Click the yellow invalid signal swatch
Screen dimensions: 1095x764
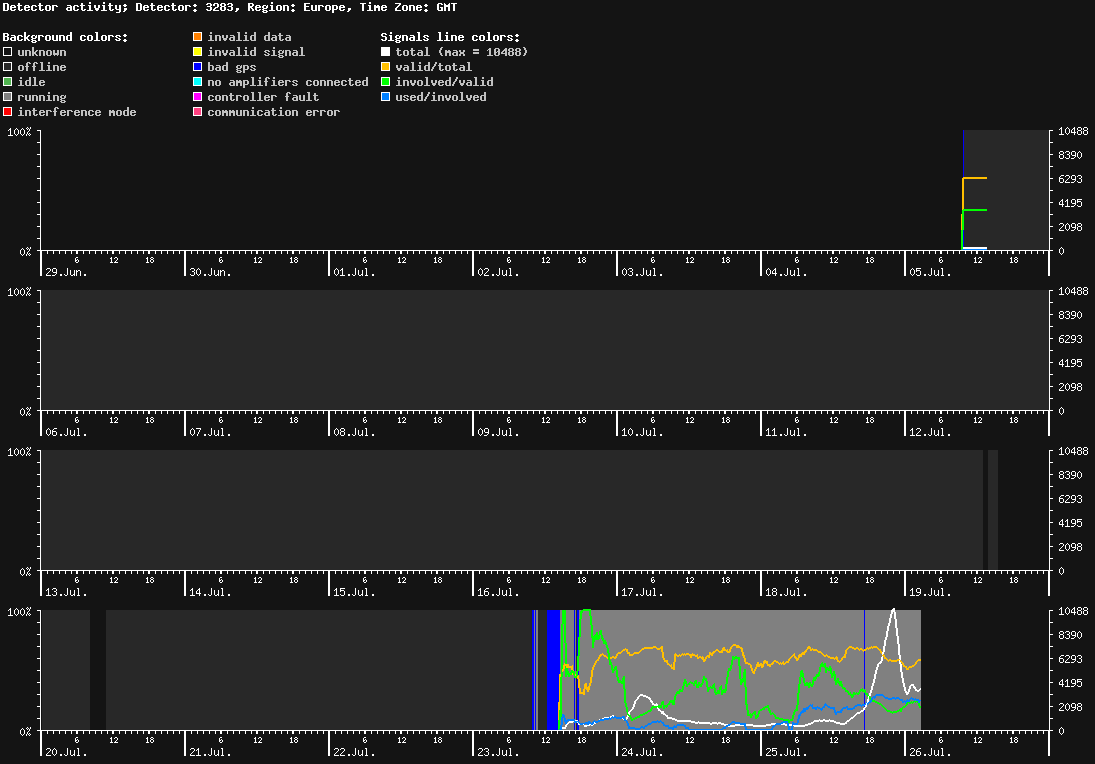click(198, 52)
